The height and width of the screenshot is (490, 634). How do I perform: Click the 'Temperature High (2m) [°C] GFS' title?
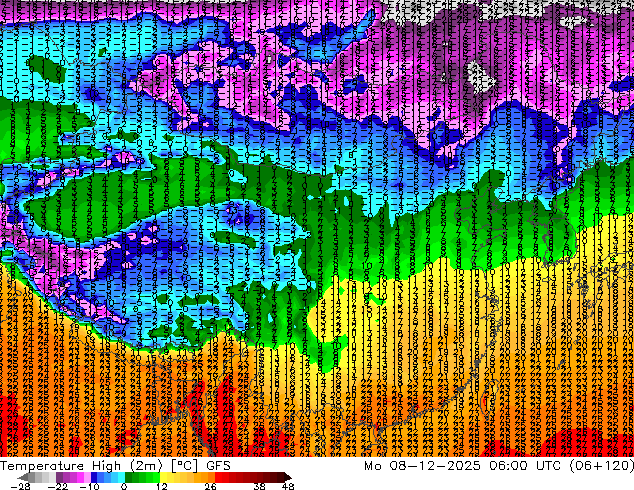(x=115, y=466)
